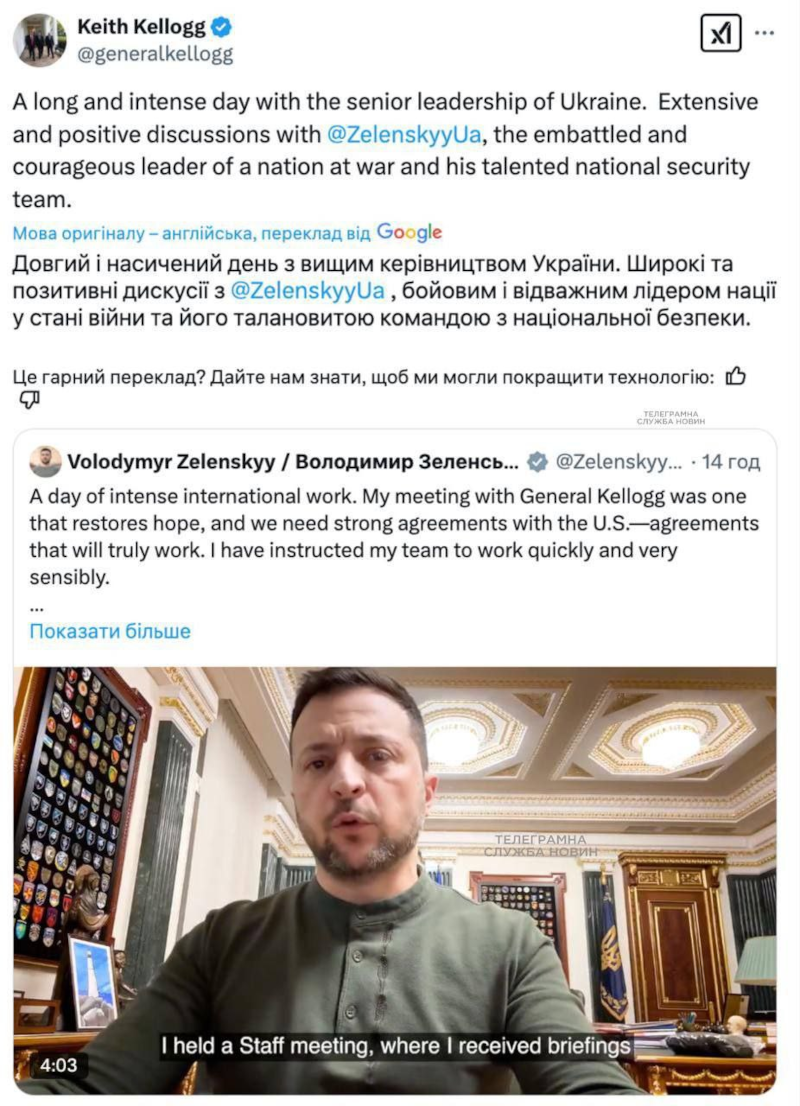
Task: Open the '14 год' timestamp link
Action: pos(730,462)
